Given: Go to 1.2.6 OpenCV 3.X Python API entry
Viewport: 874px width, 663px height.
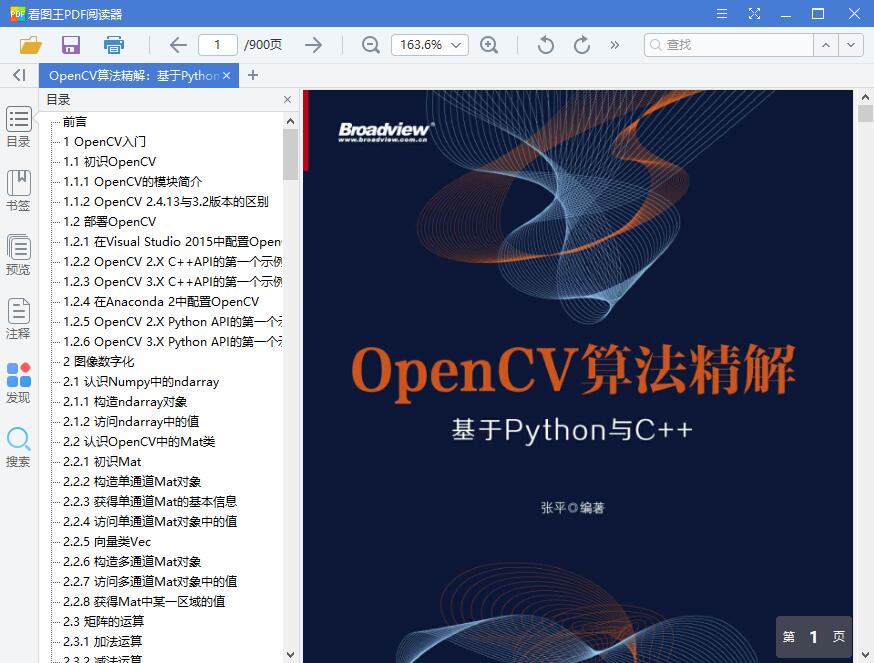Looking at the screenshot, I should coord(172,342).
